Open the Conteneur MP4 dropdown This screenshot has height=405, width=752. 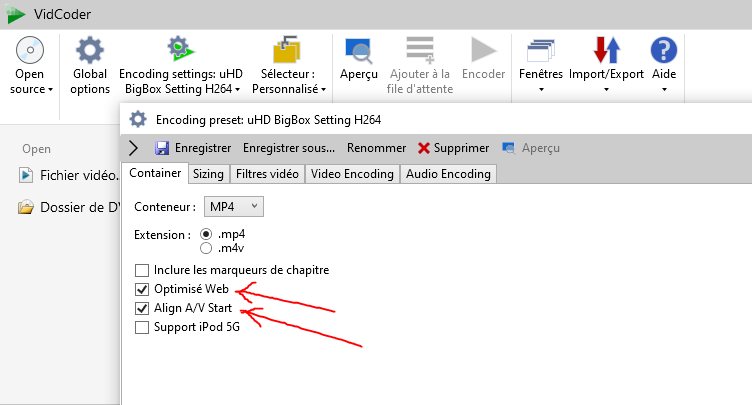click(x=234, y=207)
